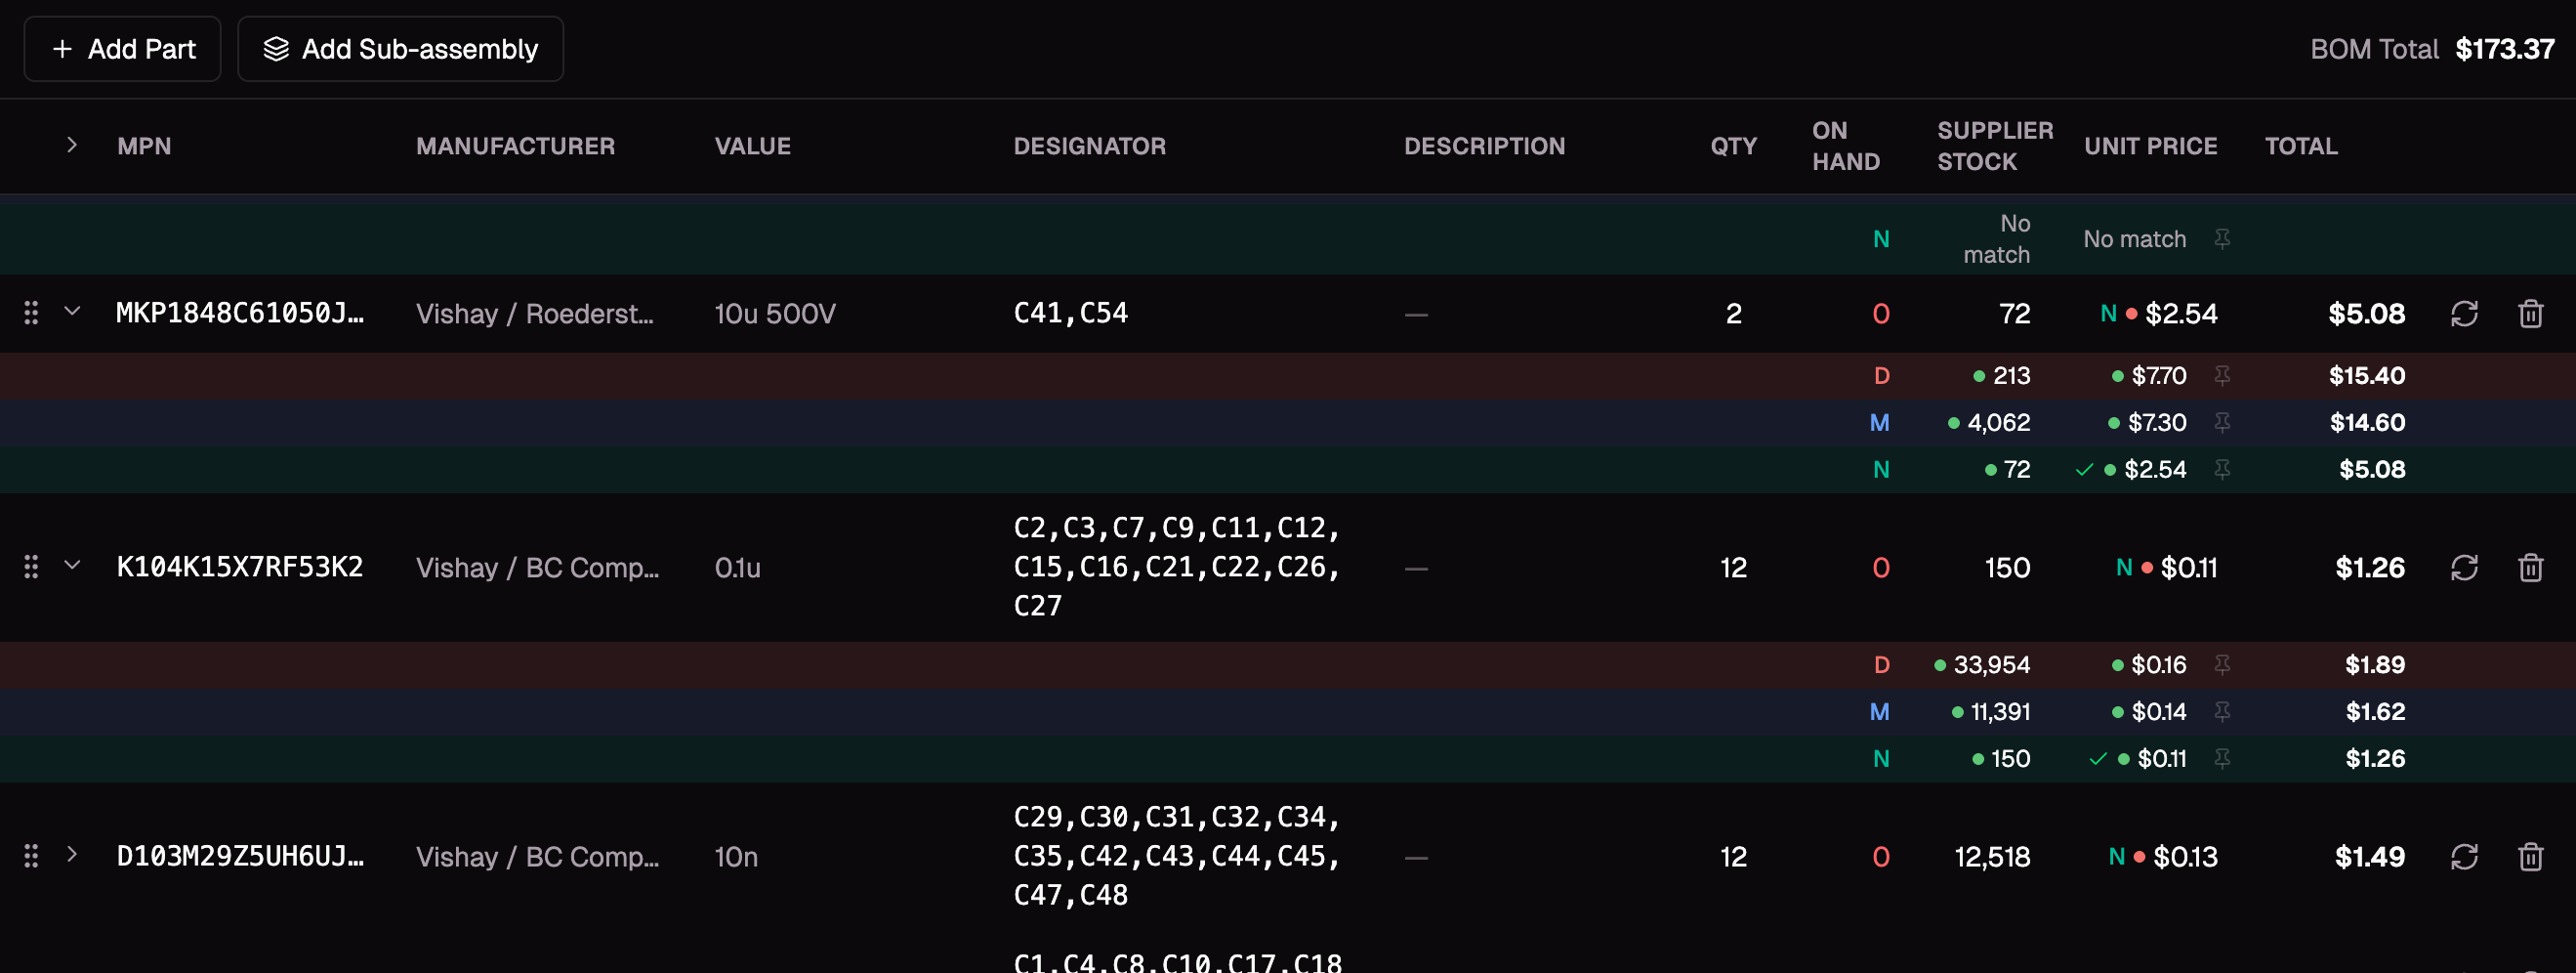Delete the K104K15X7RF53K2 part
This screenshot has height=973, width=2576.
click(x=2532, y=567)
